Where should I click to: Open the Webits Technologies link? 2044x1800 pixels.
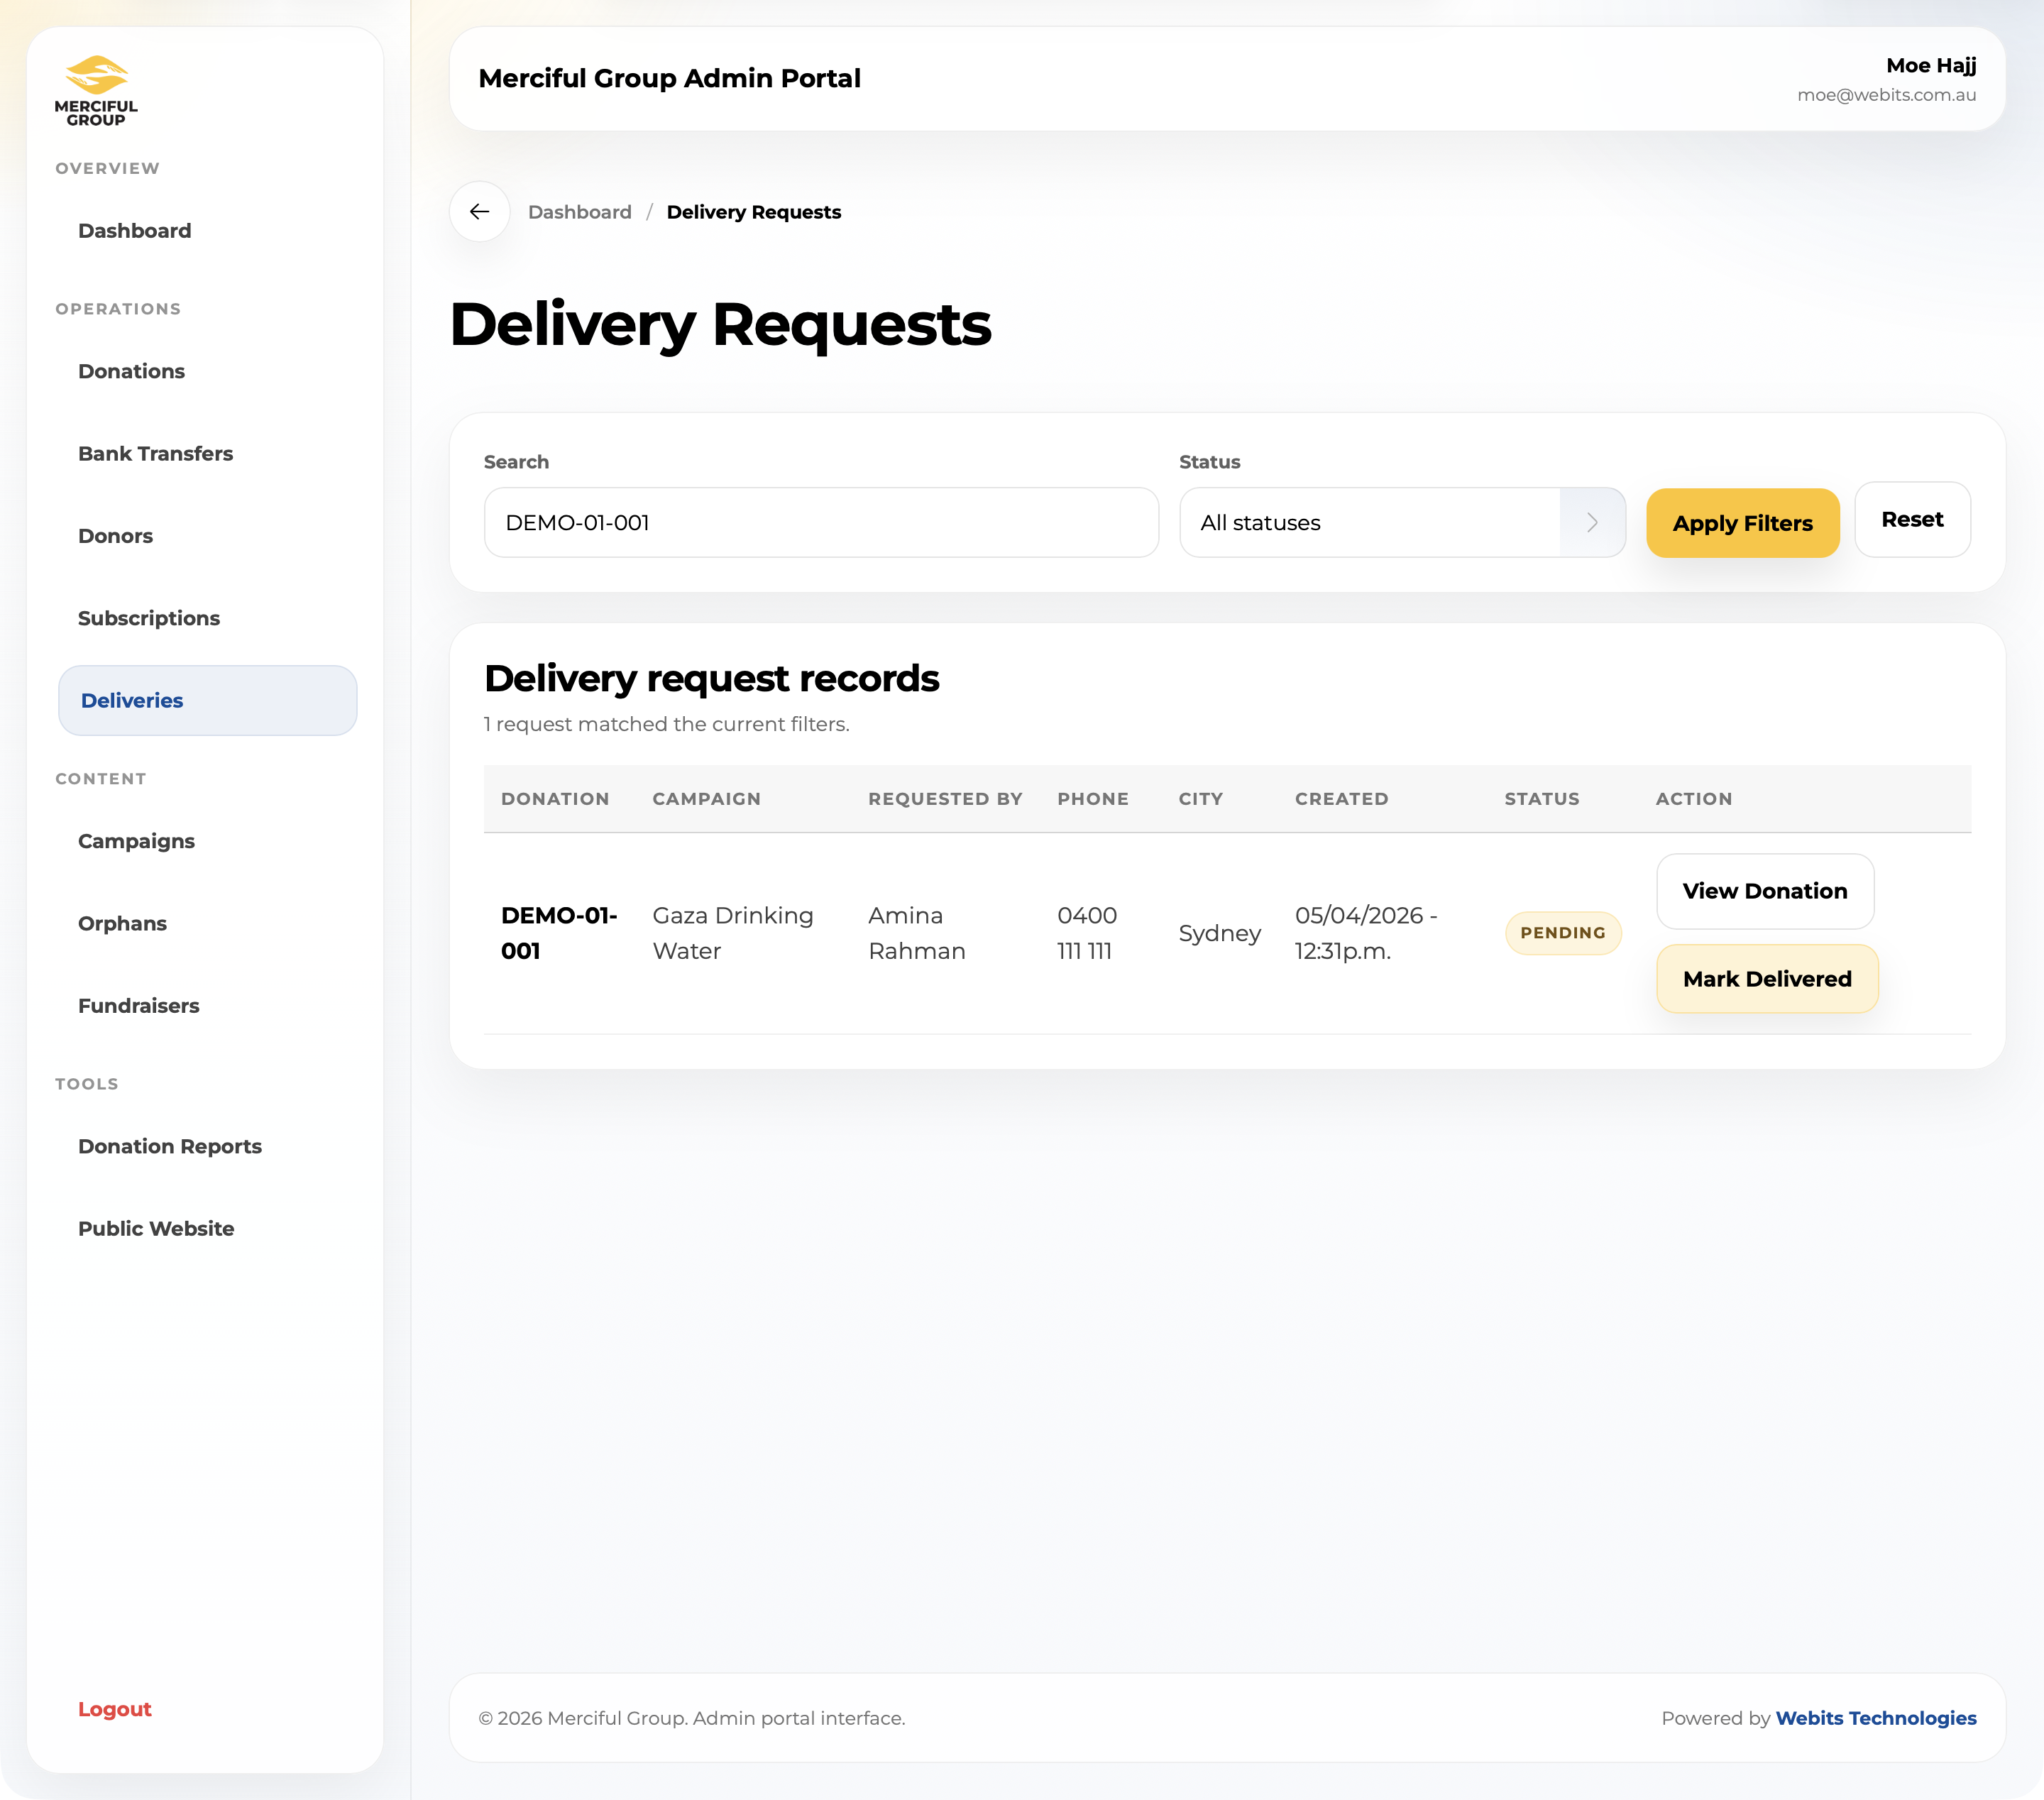pos(1876,1718)
